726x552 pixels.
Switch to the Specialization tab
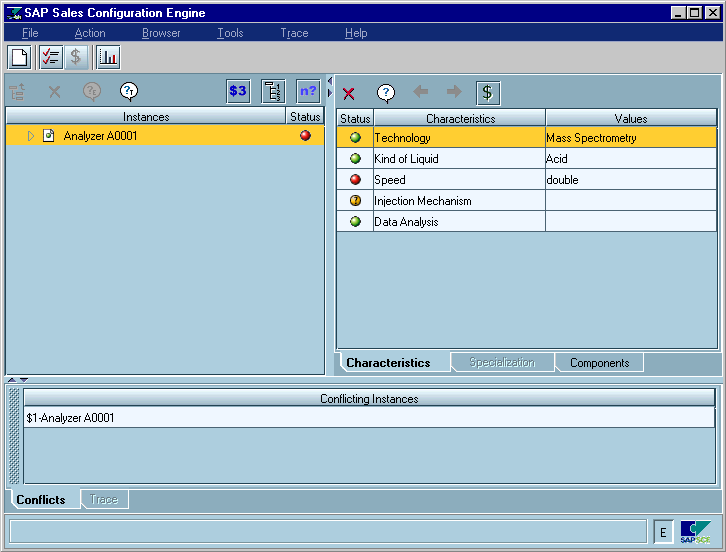point(502,362)
